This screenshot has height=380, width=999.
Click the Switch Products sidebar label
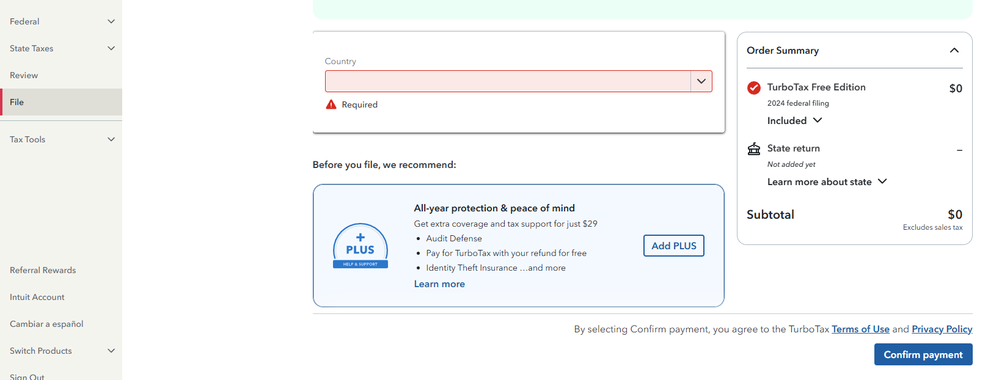click(x=41, y=351)
